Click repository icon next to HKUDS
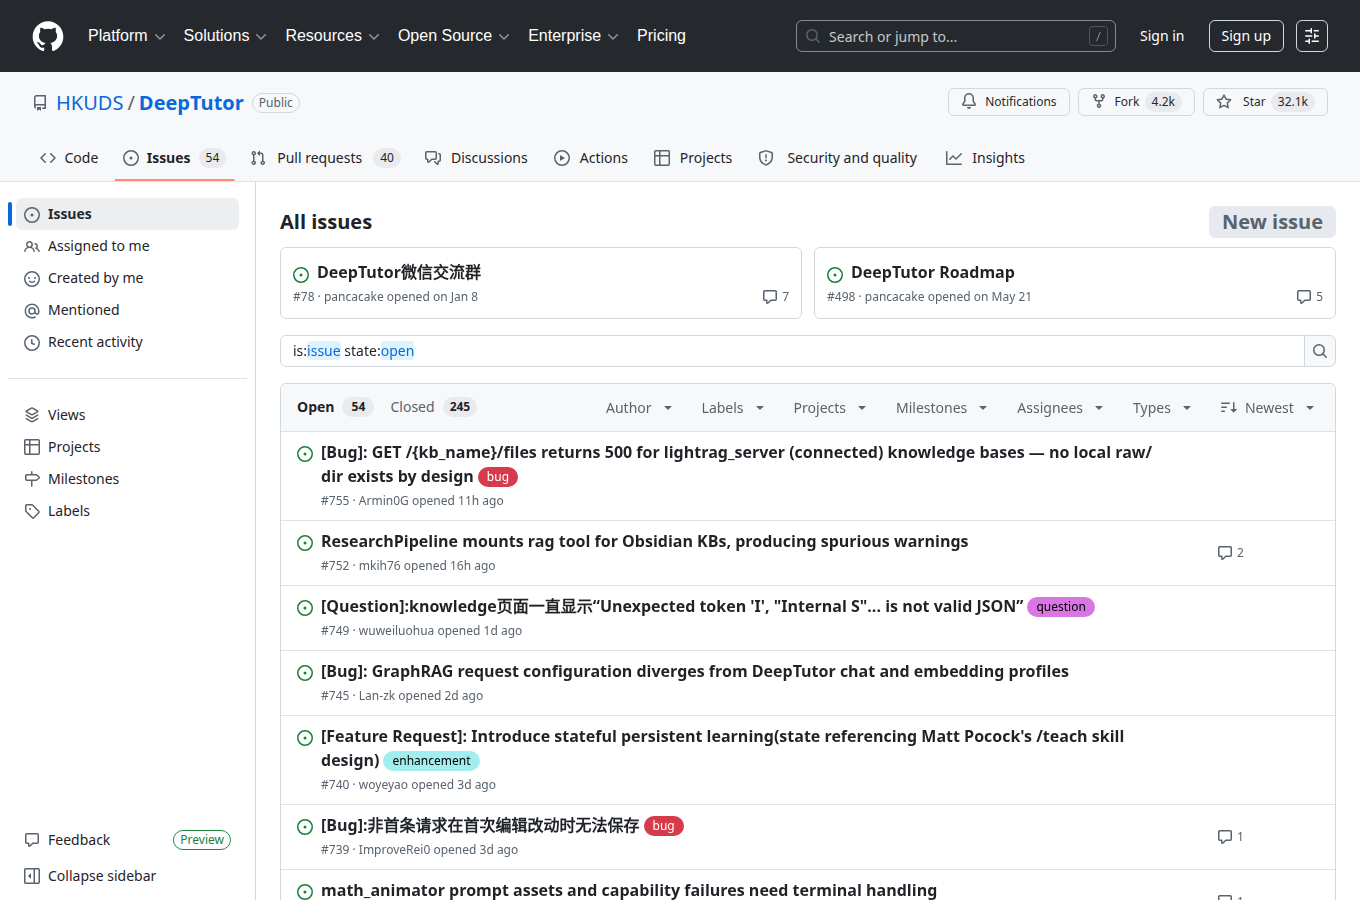 click(x=40, y=103)
